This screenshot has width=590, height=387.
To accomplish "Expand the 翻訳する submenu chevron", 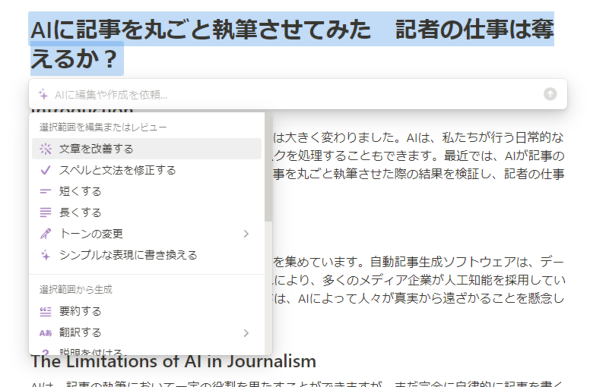I will [246, 333].
